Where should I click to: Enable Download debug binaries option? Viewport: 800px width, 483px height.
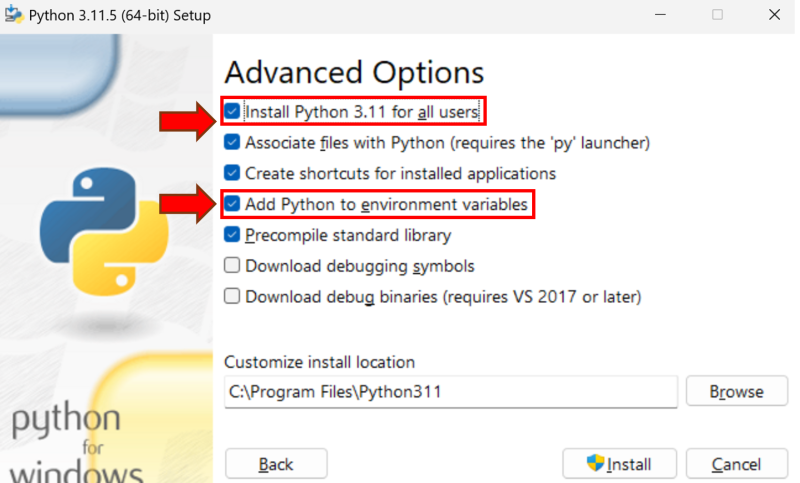coord(232,296)
